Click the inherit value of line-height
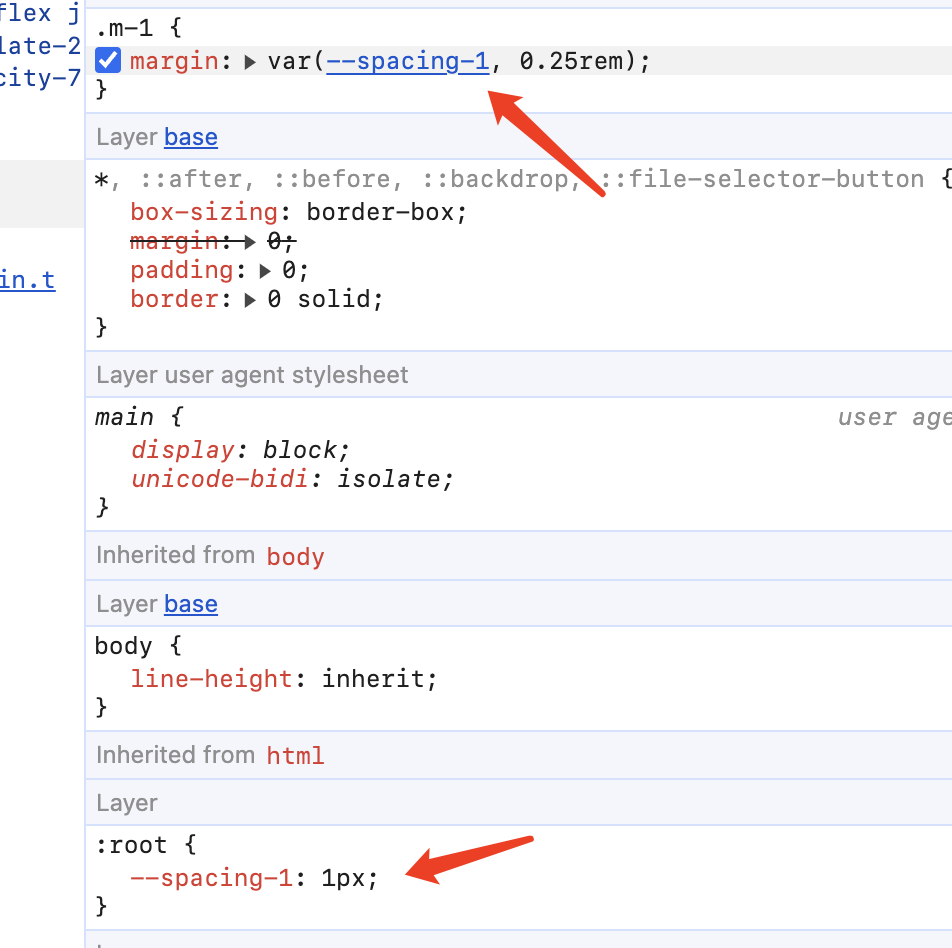 pyautogui.click(x=373, y=679)
